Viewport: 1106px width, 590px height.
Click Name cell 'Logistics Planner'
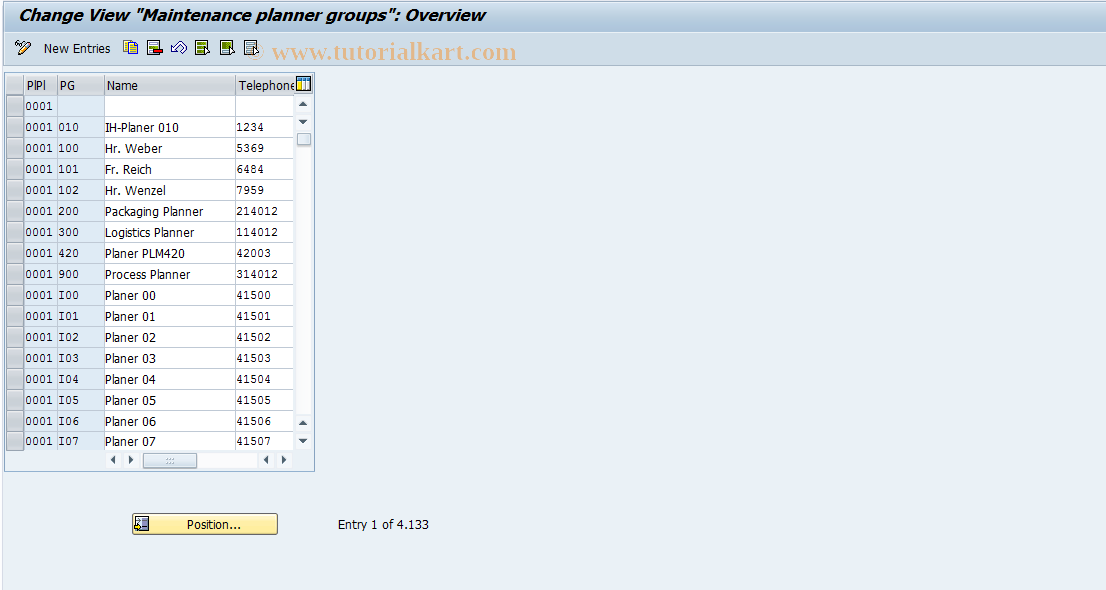pos(169,232)
